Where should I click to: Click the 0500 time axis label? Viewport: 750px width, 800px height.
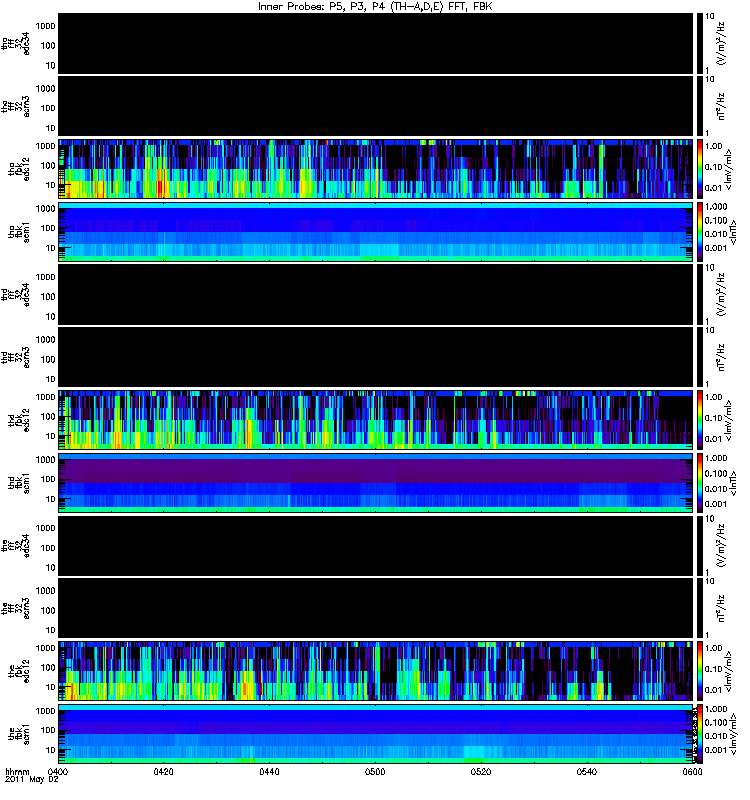tap(375, 771)
